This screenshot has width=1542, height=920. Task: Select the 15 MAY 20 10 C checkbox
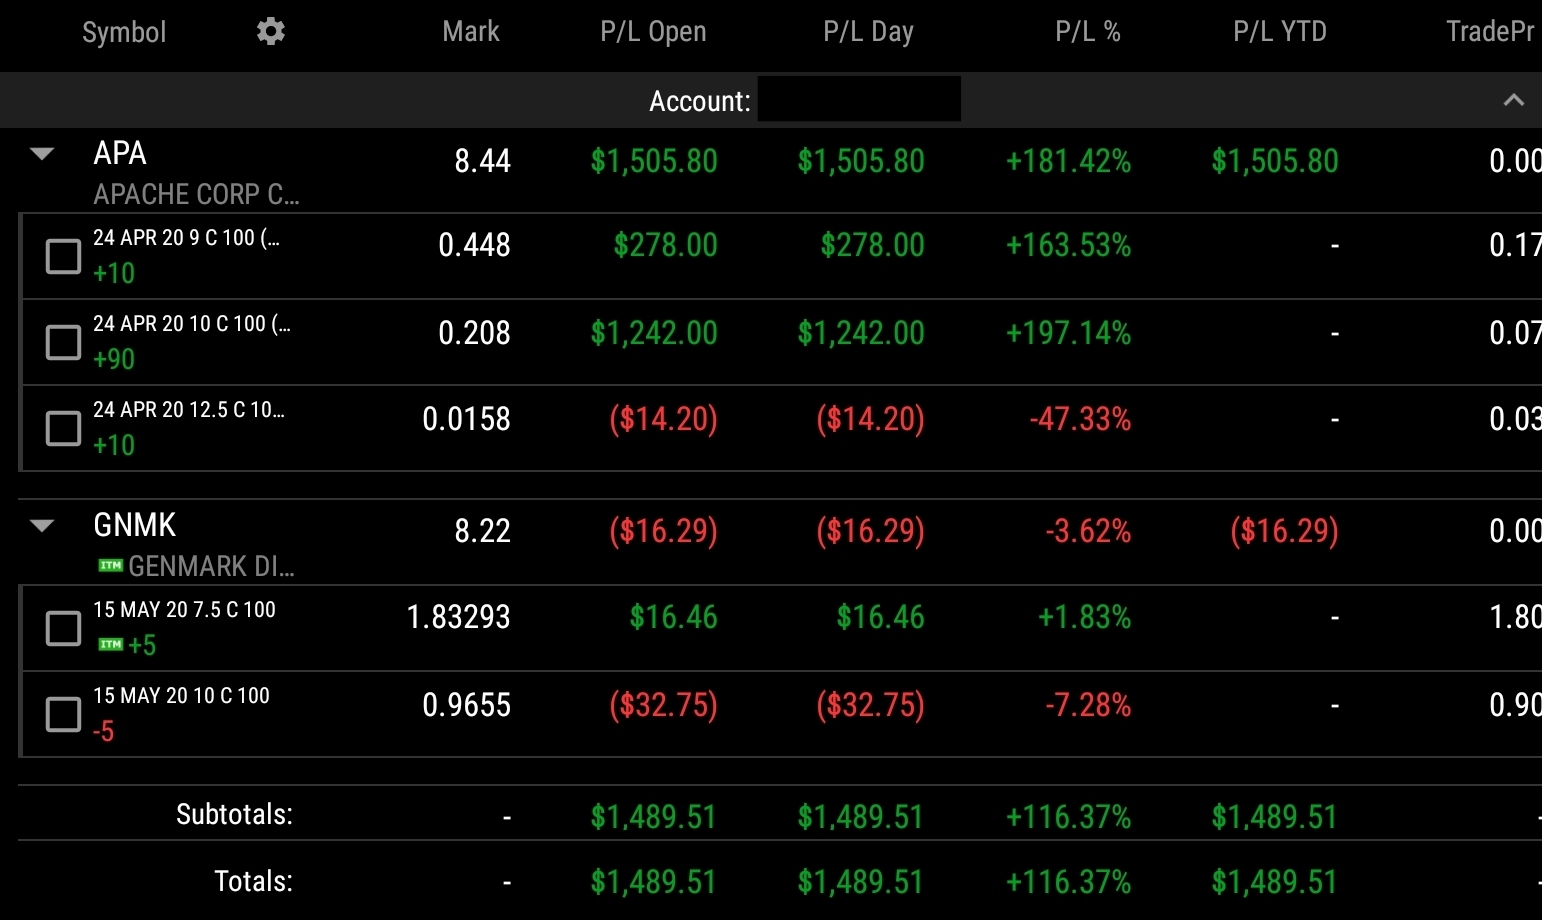pos(63,714)
